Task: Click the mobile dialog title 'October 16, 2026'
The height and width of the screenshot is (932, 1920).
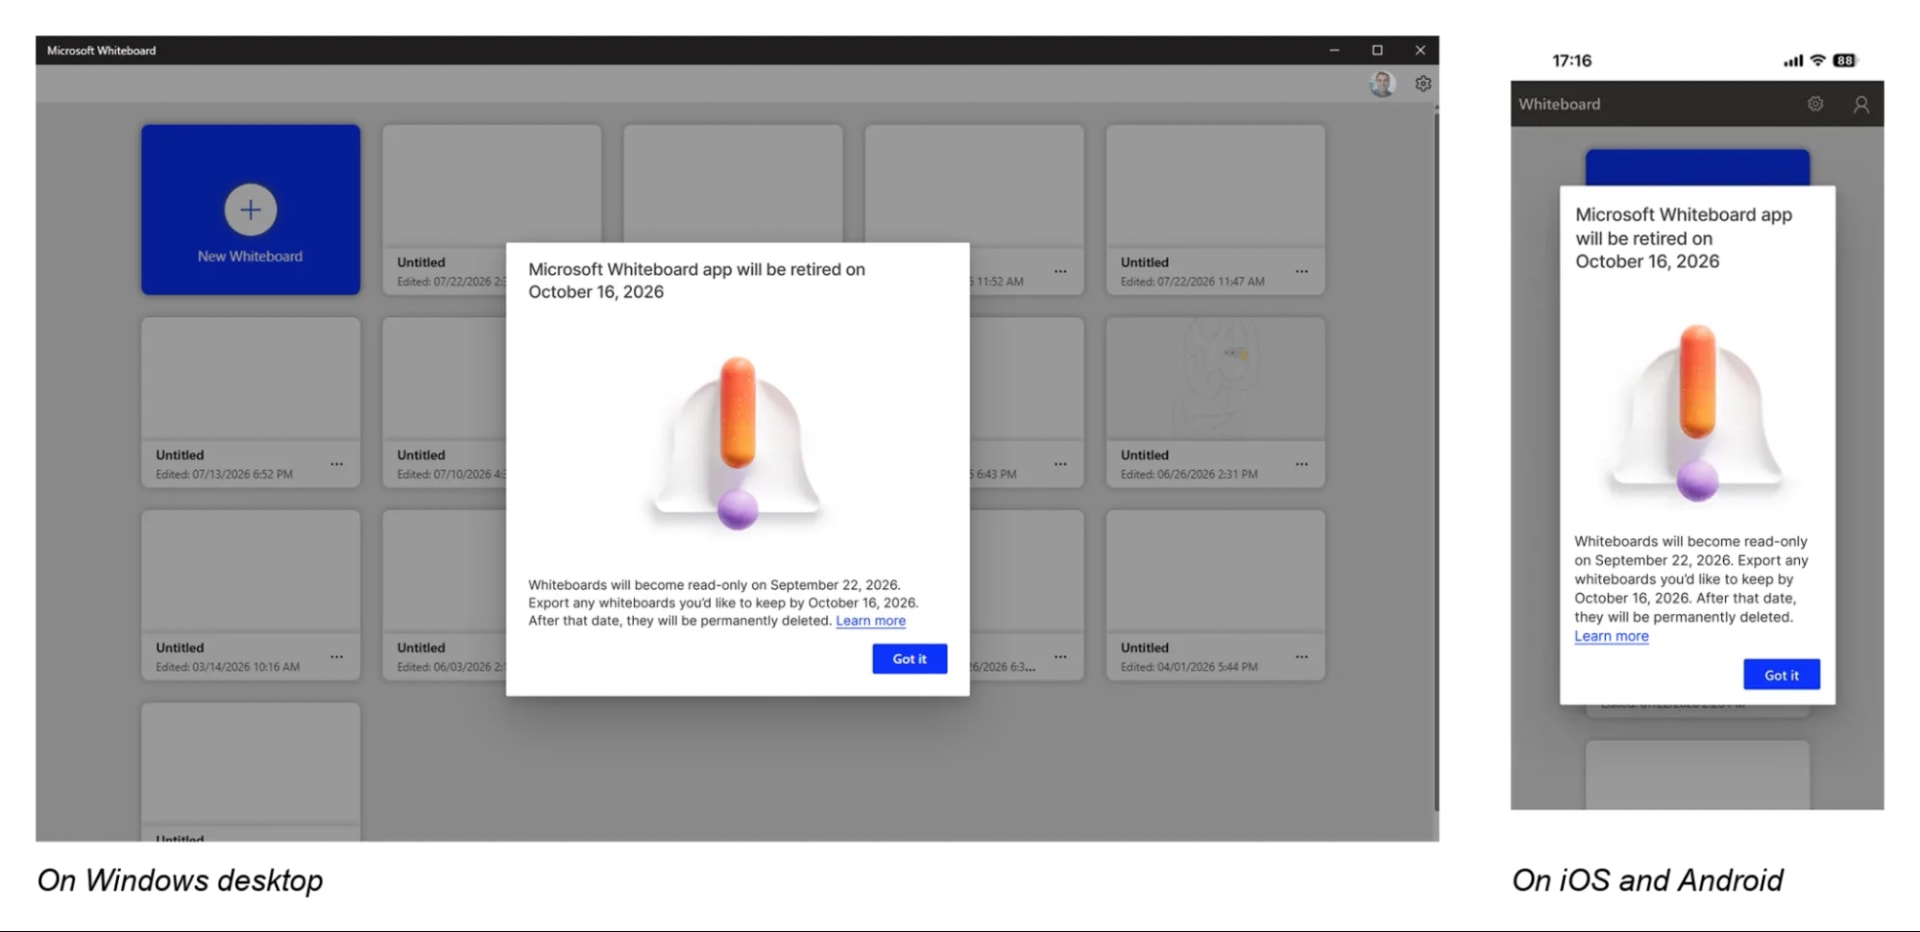Action: [x=1647, y=262]
